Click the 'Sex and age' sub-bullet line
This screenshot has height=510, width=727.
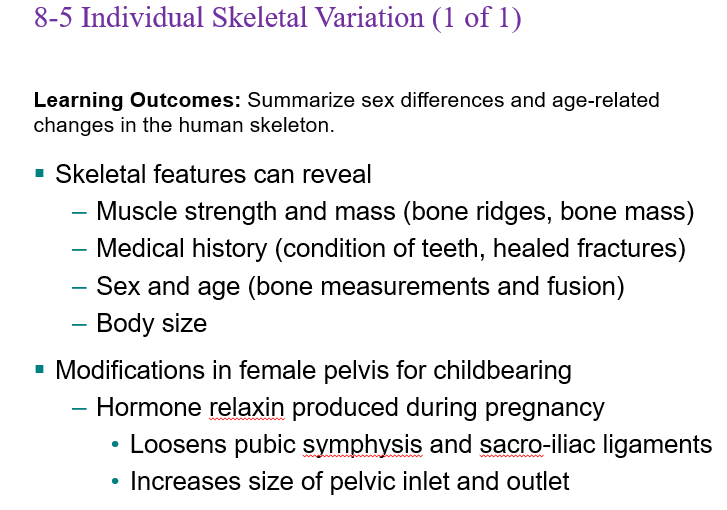[x=360, y=286]
